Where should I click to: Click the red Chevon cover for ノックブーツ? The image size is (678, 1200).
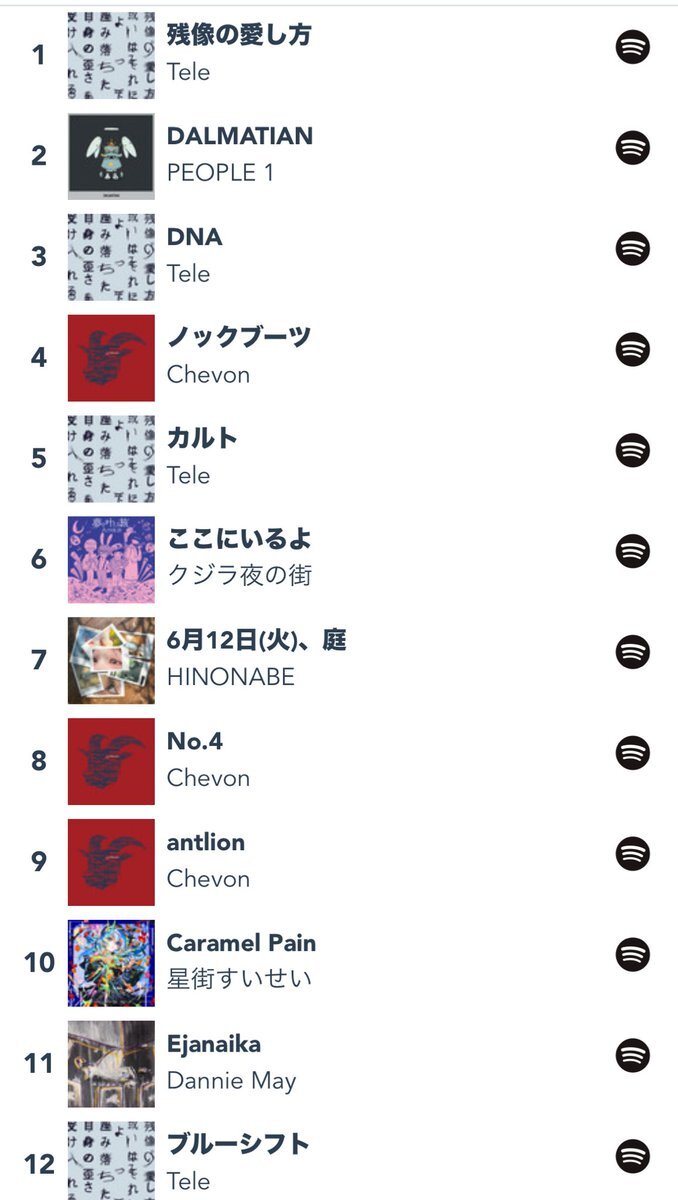pos(111,358)
